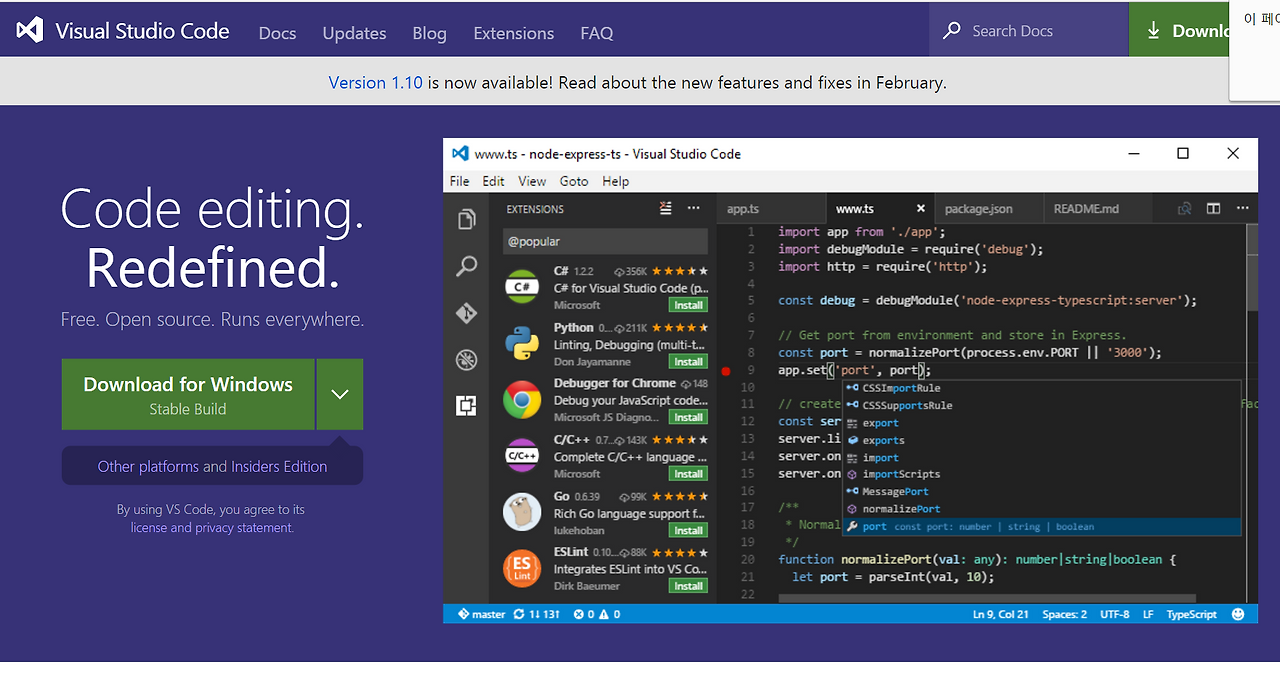Open the View menu
Image resolution: width=1280 pixels, height=675 pixels.
[532, 181]
